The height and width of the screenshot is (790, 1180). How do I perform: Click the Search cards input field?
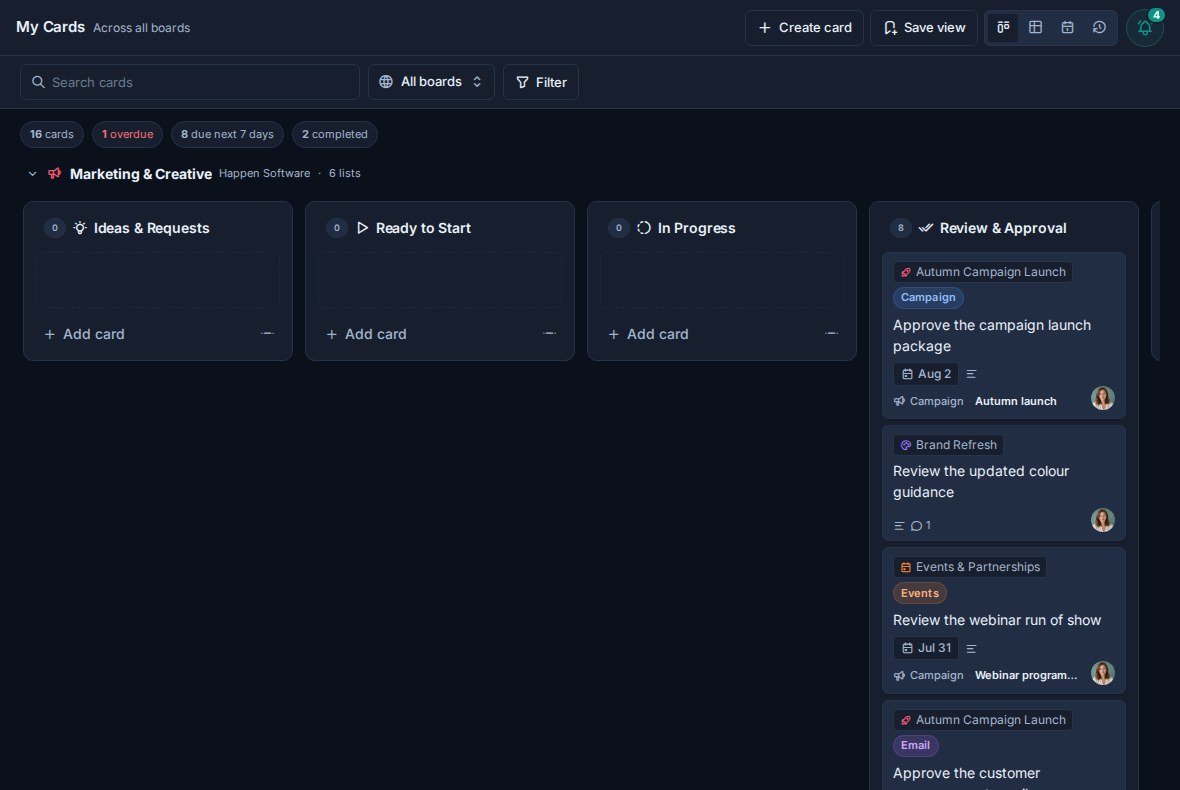pos(190,82)
